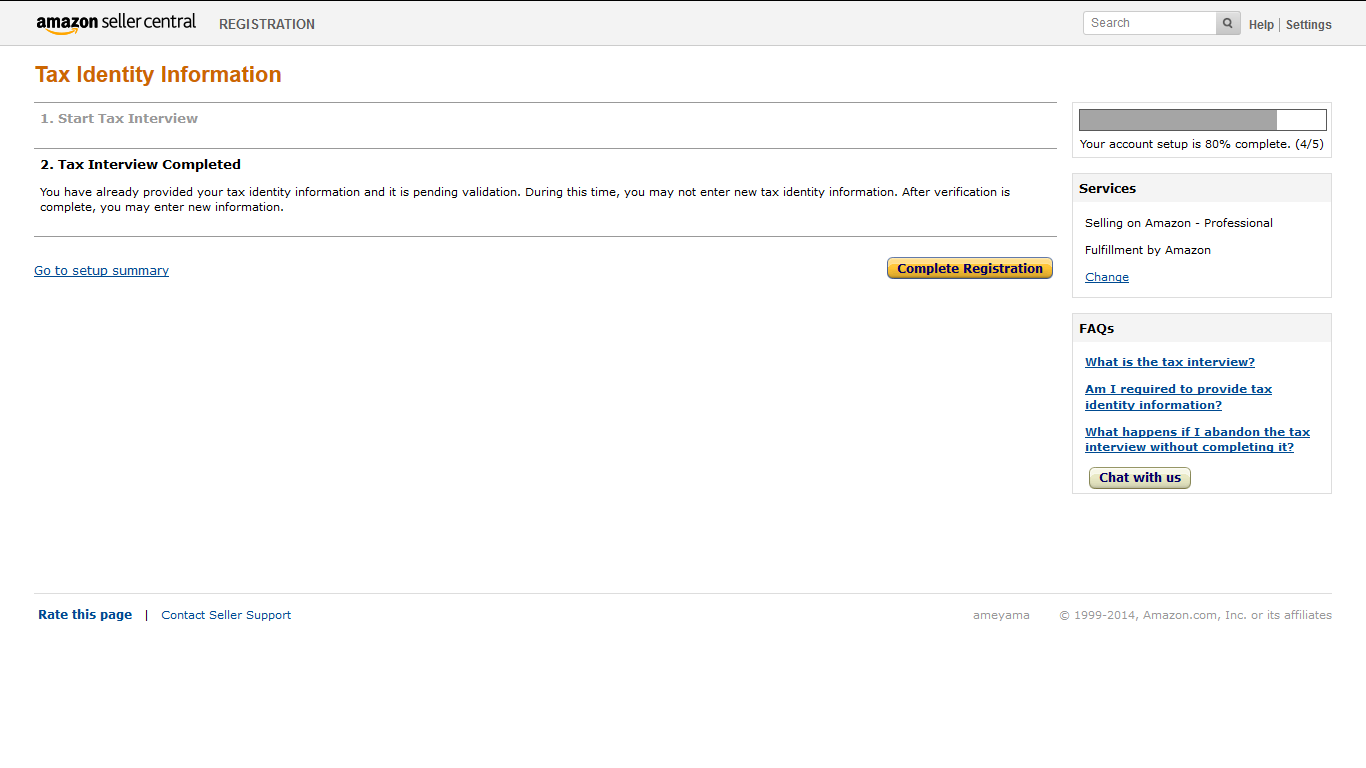This screenshot has width=1366, height=768.
Task: Click the account setup progress bar
Action: point(1202,120)
